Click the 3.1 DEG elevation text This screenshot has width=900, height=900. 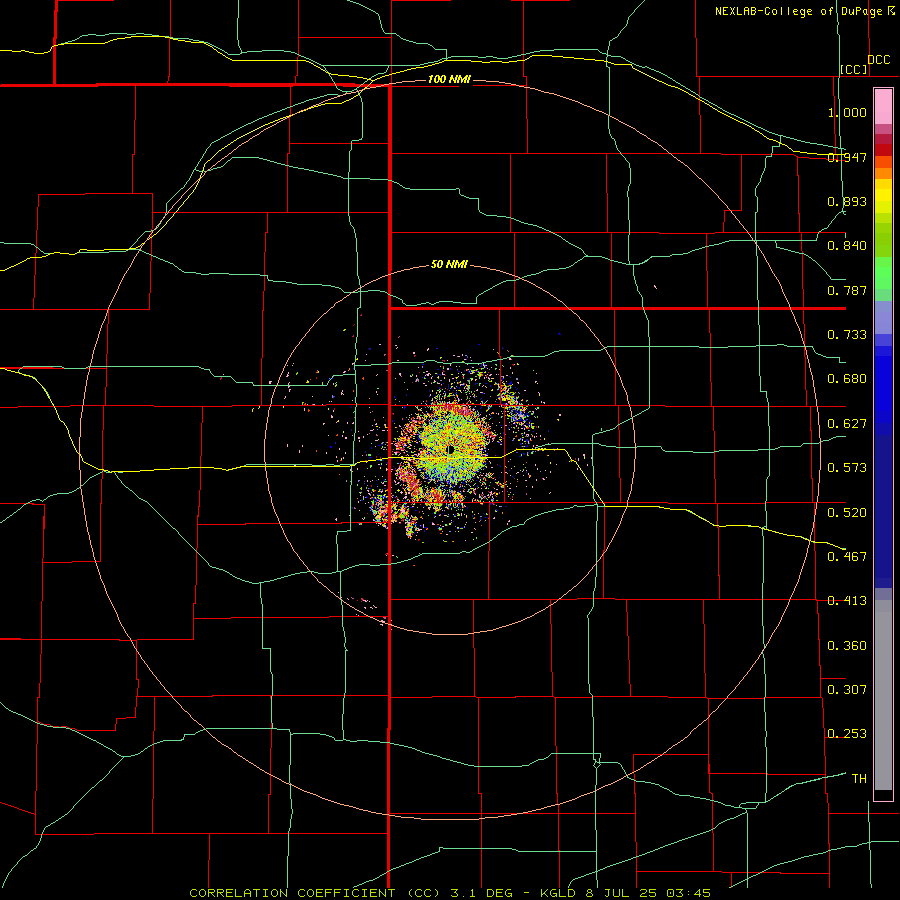(x=482, y=893)
